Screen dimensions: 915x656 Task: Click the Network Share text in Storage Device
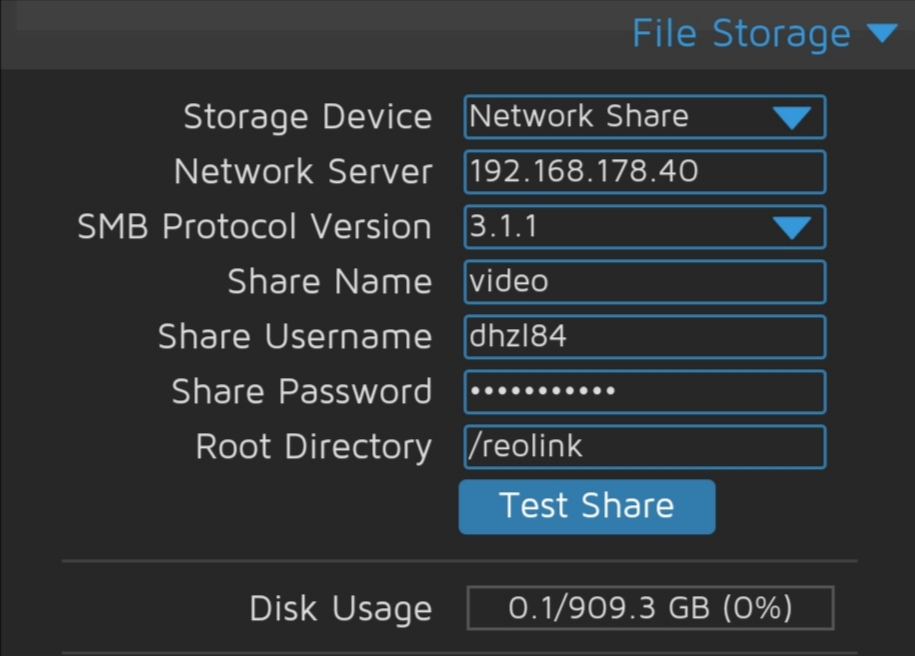(579, 117)
